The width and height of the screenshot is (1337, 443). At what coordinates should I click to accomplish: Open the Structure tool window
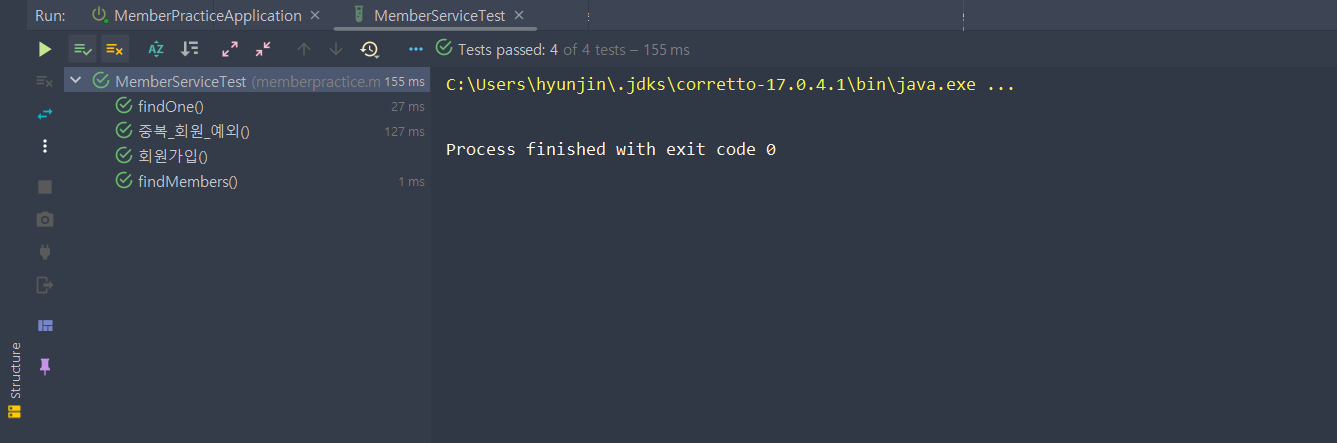14,380
